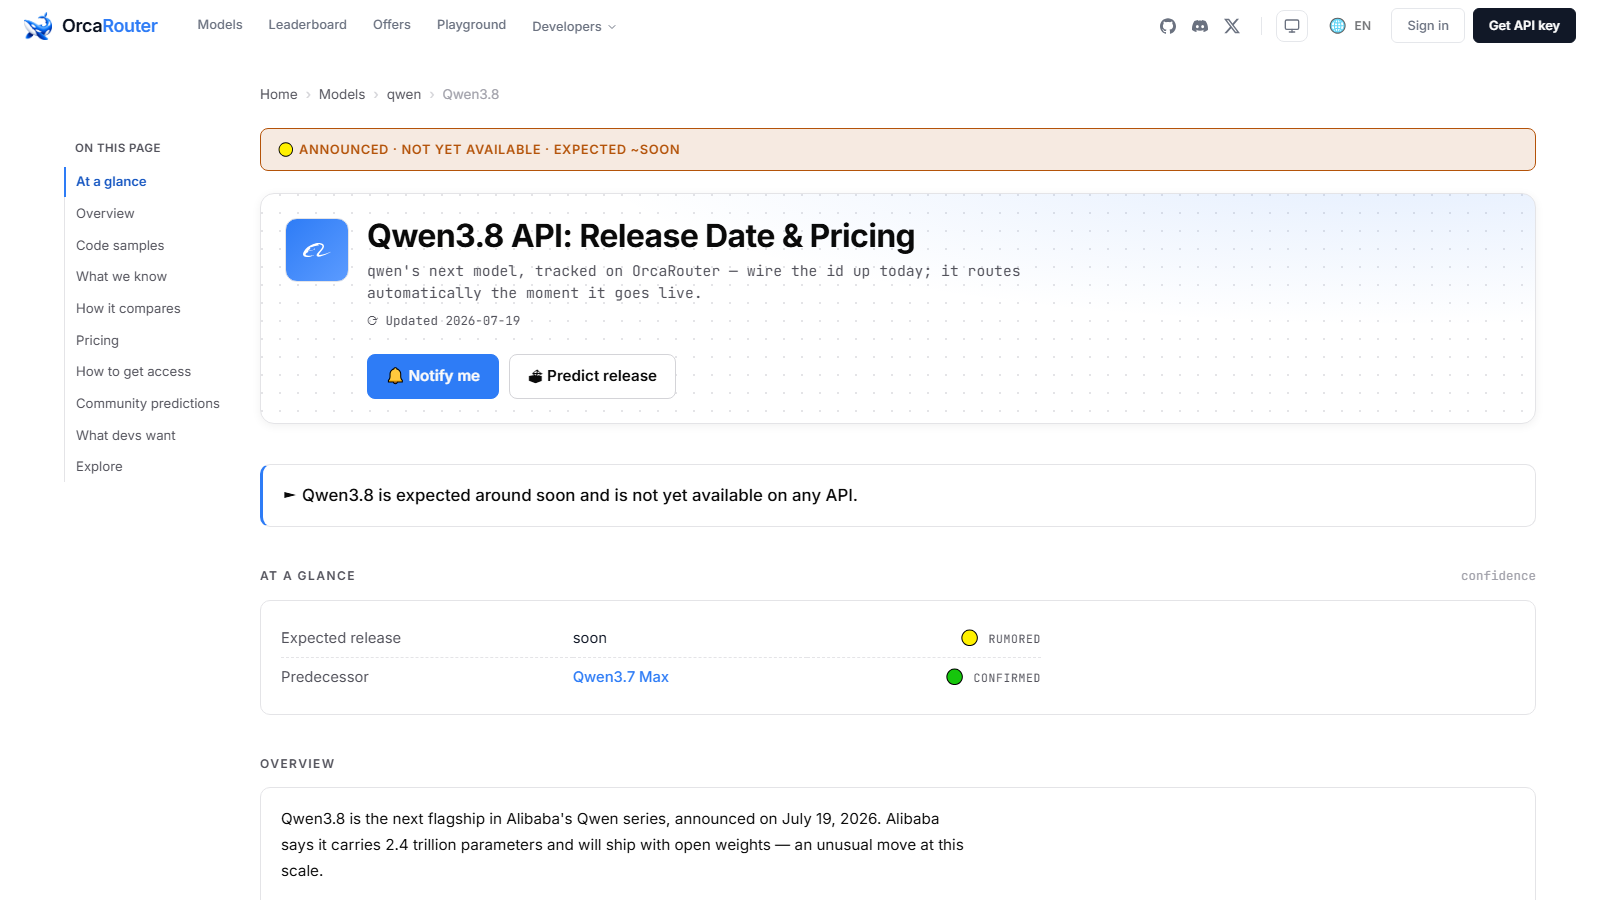
Task: Click the Notify me button
Action: click(x=433, y=376)
